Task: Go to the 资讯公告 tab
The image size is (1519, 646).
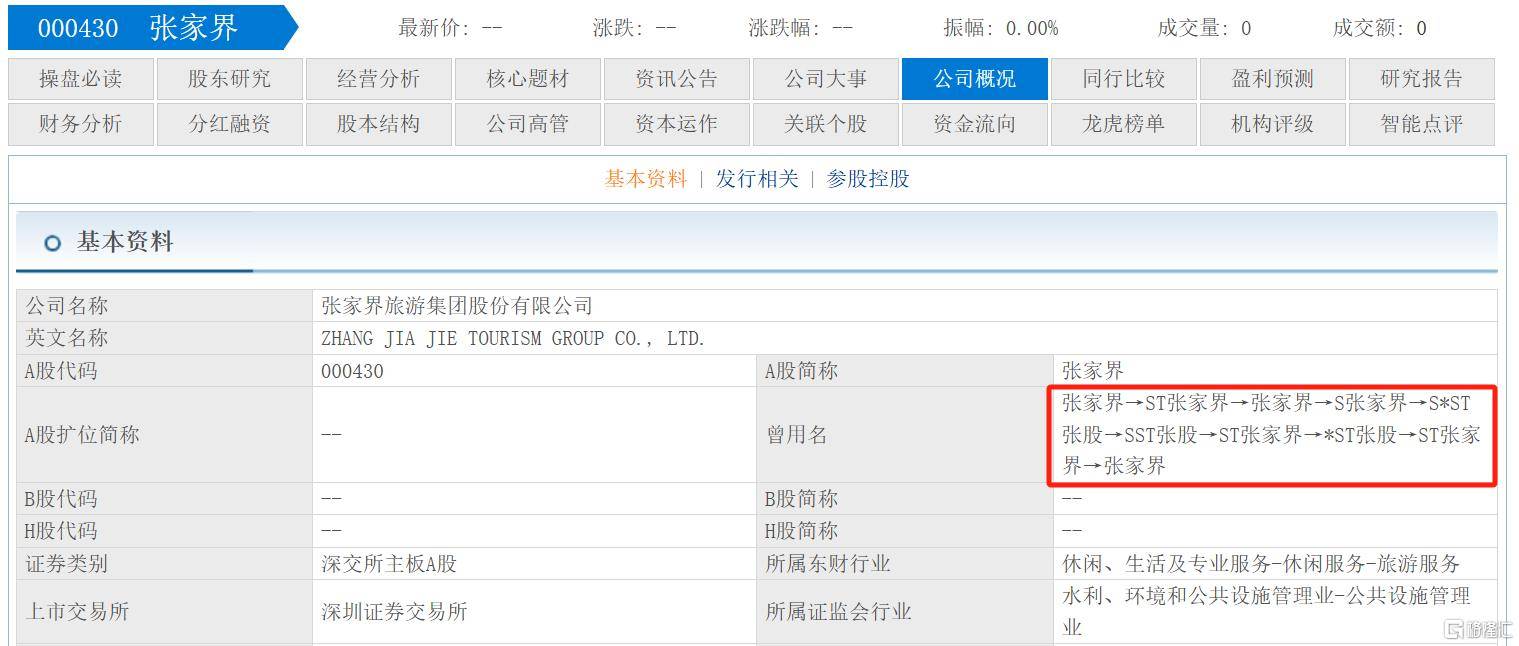Action: point(677,79)
